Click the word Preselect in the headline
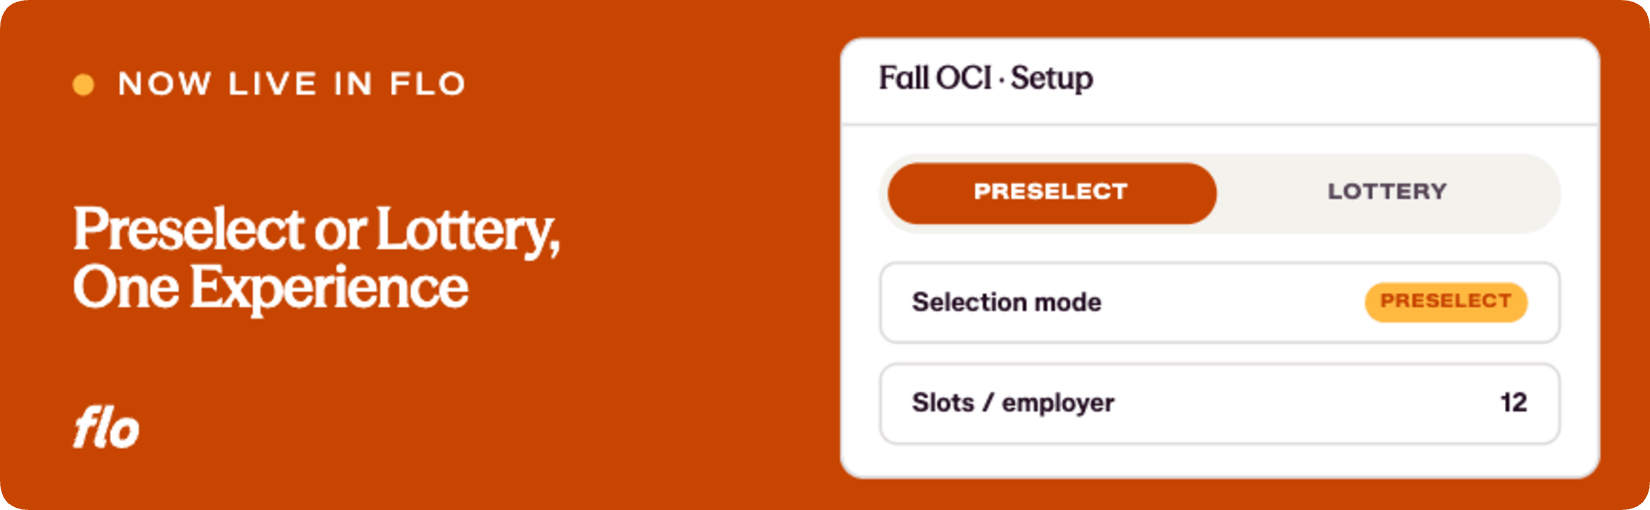The height and width of the screenshot is (510, 1650). (x=189, y=229)
